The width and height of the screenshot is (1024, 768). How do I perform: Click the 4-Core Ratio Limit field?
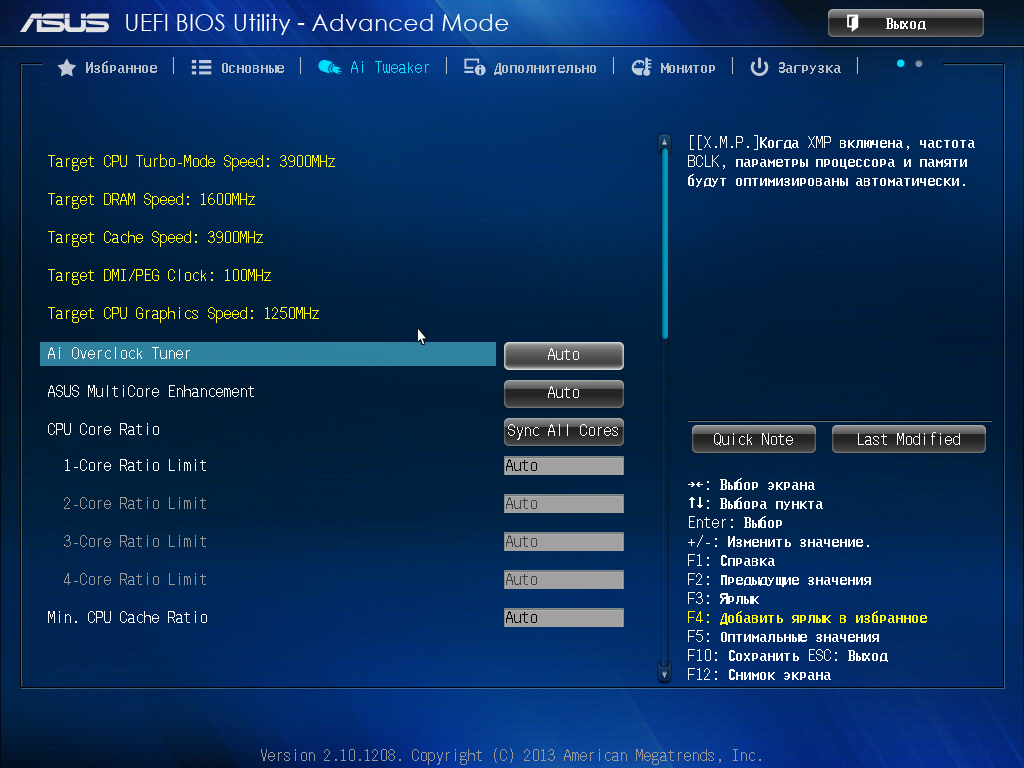pyautogui.click(x=564, y=579)
